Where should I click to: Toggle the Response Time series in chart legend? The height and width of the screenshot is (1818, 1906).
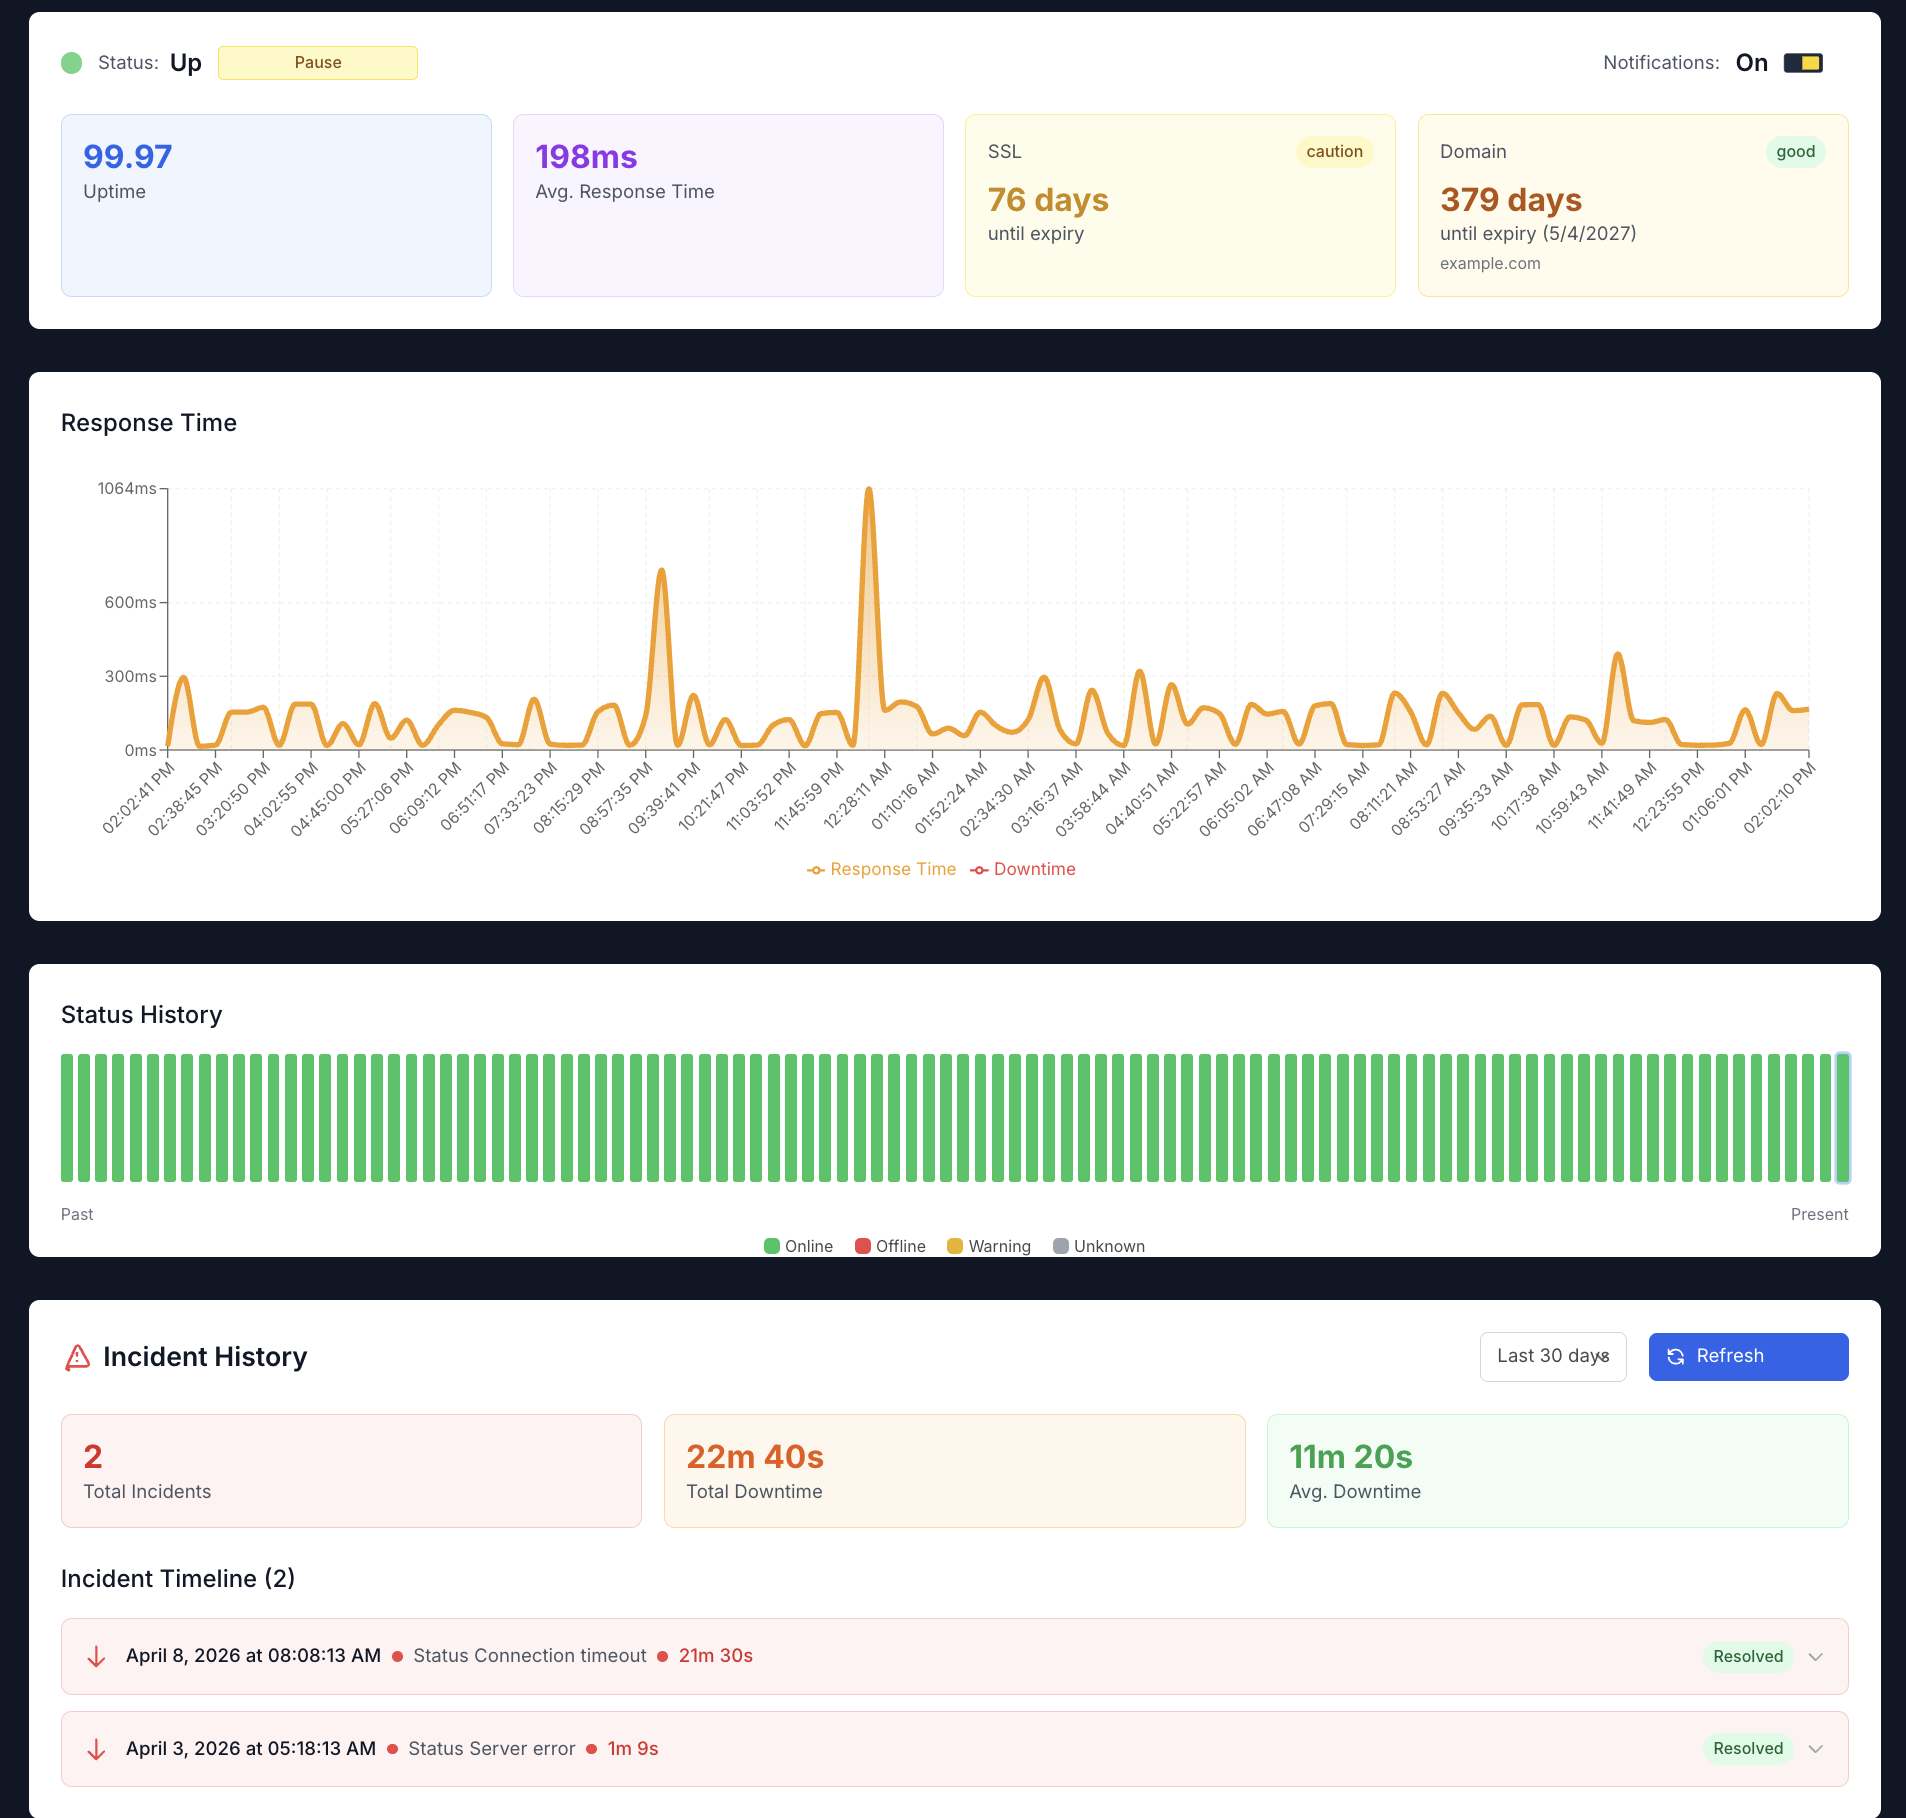coord(881,868)
